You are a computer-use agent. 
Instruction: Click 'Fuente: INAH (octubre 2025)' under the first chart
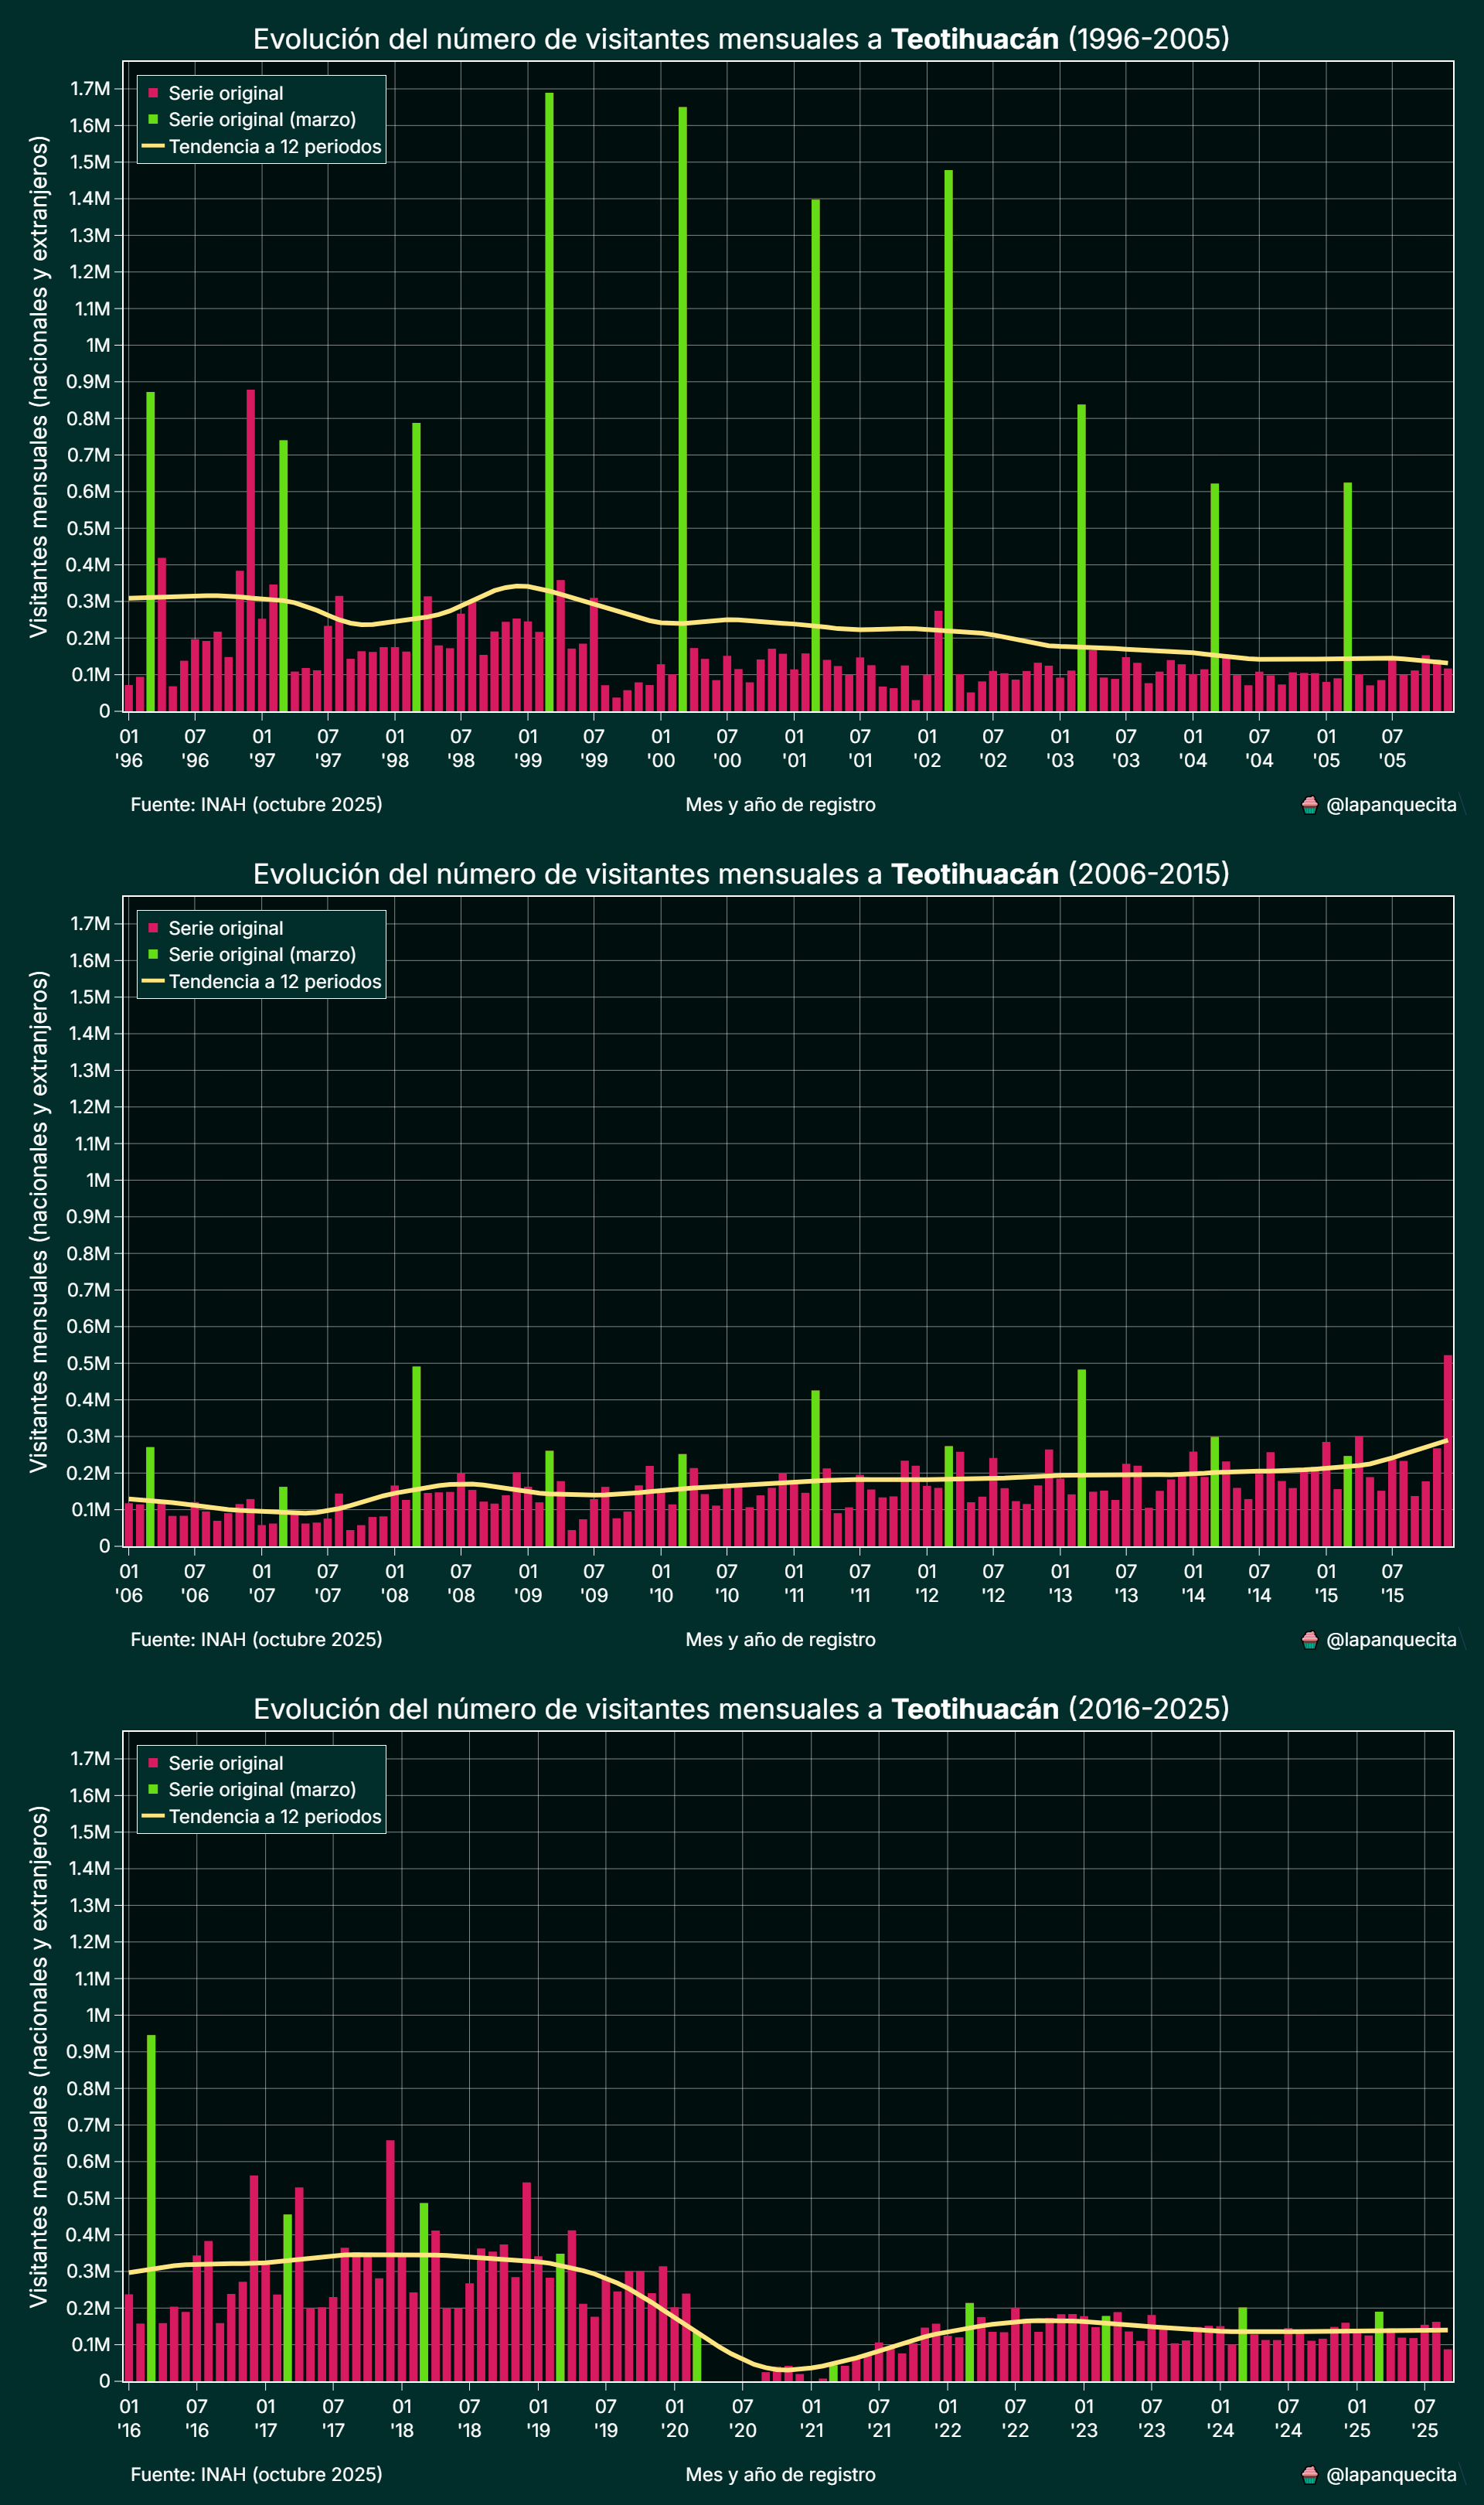256,805
